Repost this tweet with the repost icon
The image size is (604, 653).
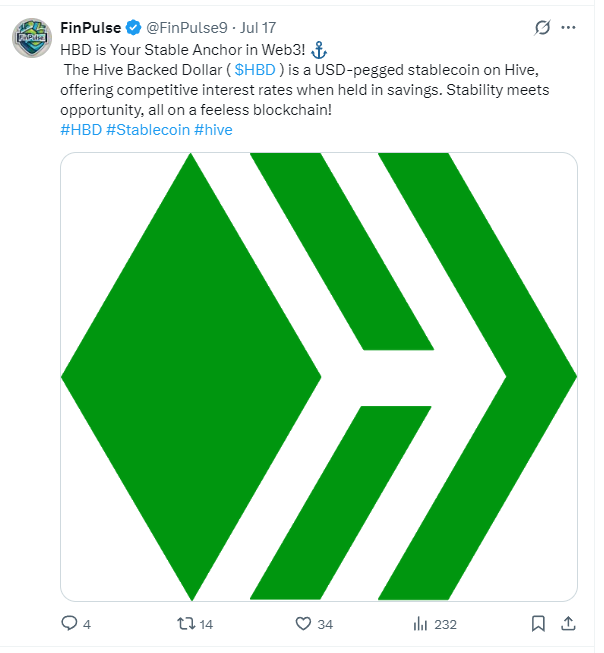[x=186, y=623]
